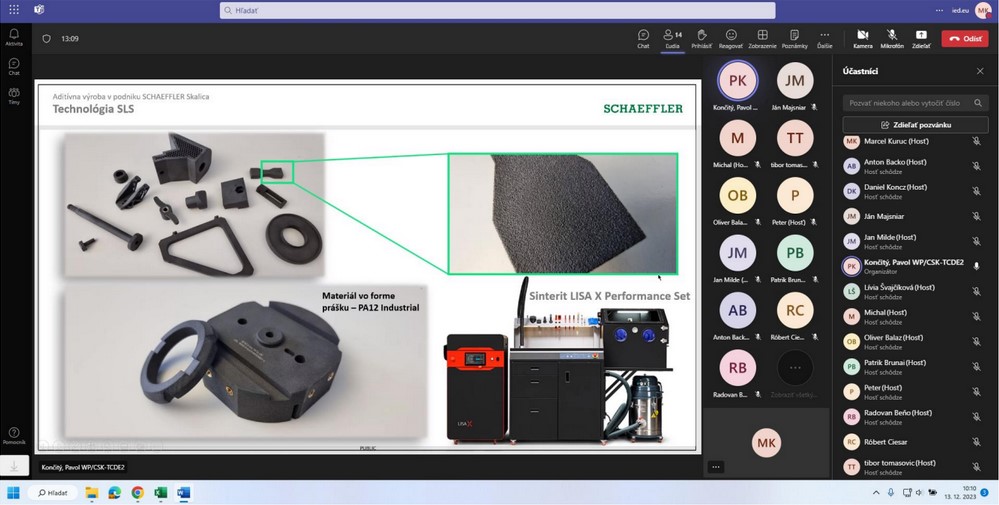
Task: Open the Reagovať reactions icon
Action: (x=731, y=38)
